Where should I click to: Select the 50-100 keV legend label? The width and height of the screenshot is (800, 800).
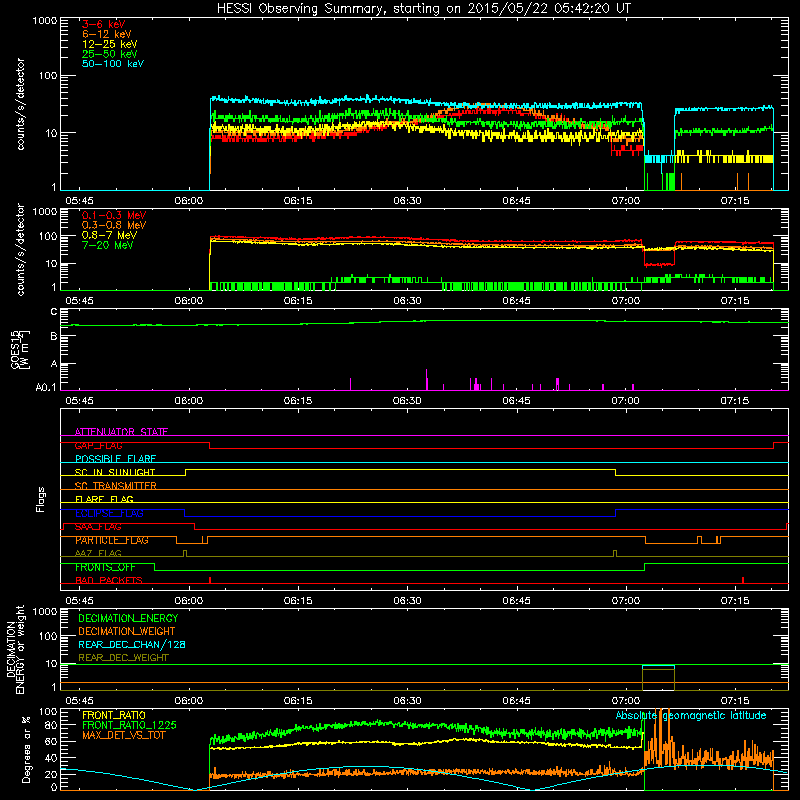[x=113, y=64]
